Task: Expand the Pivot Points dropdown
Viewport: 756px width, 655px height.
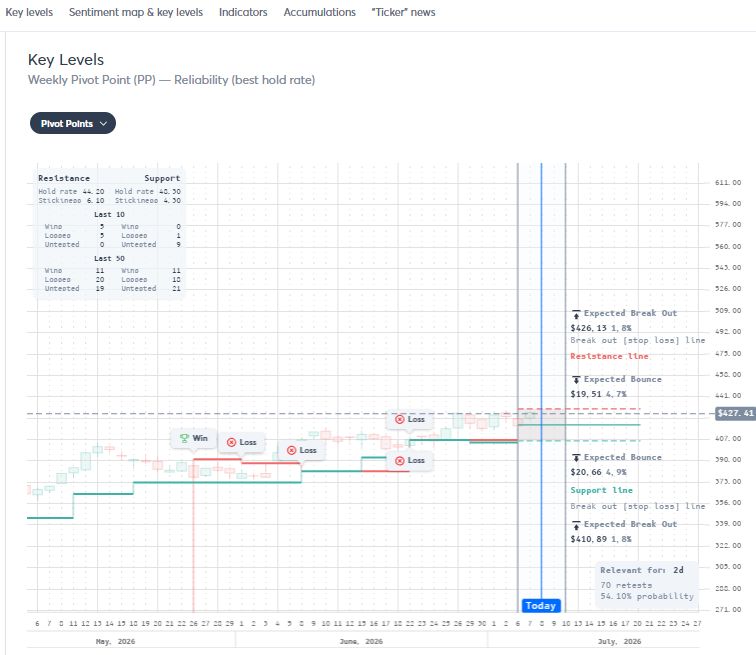Action: (x=73, y=123)
